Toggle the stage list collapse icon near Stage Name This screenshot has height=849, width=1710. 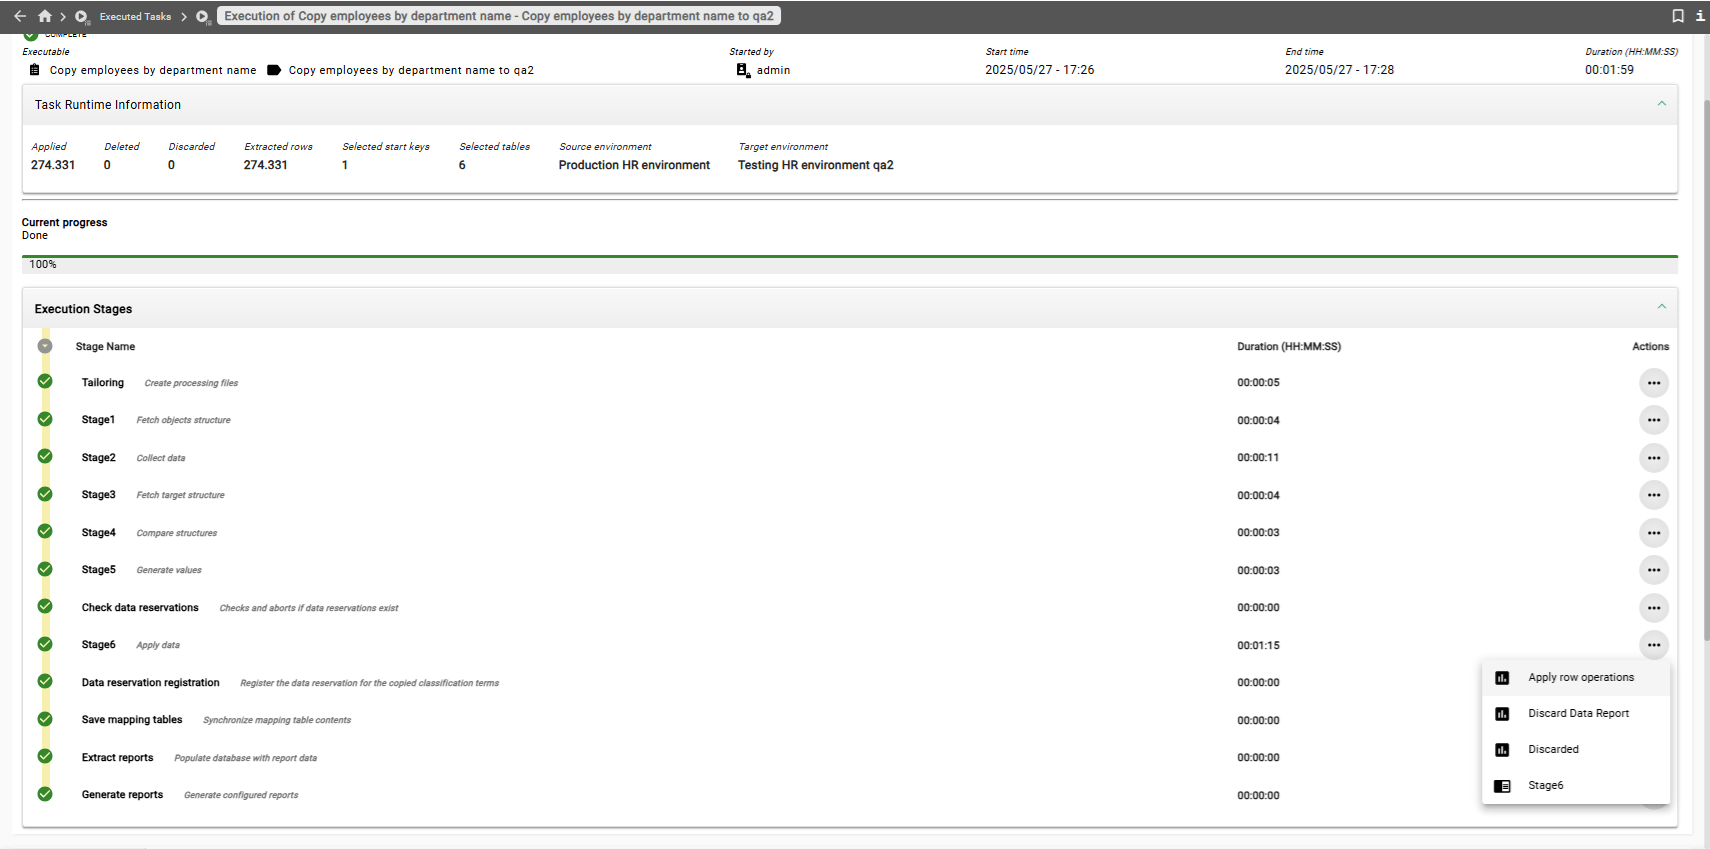(45, 346)
